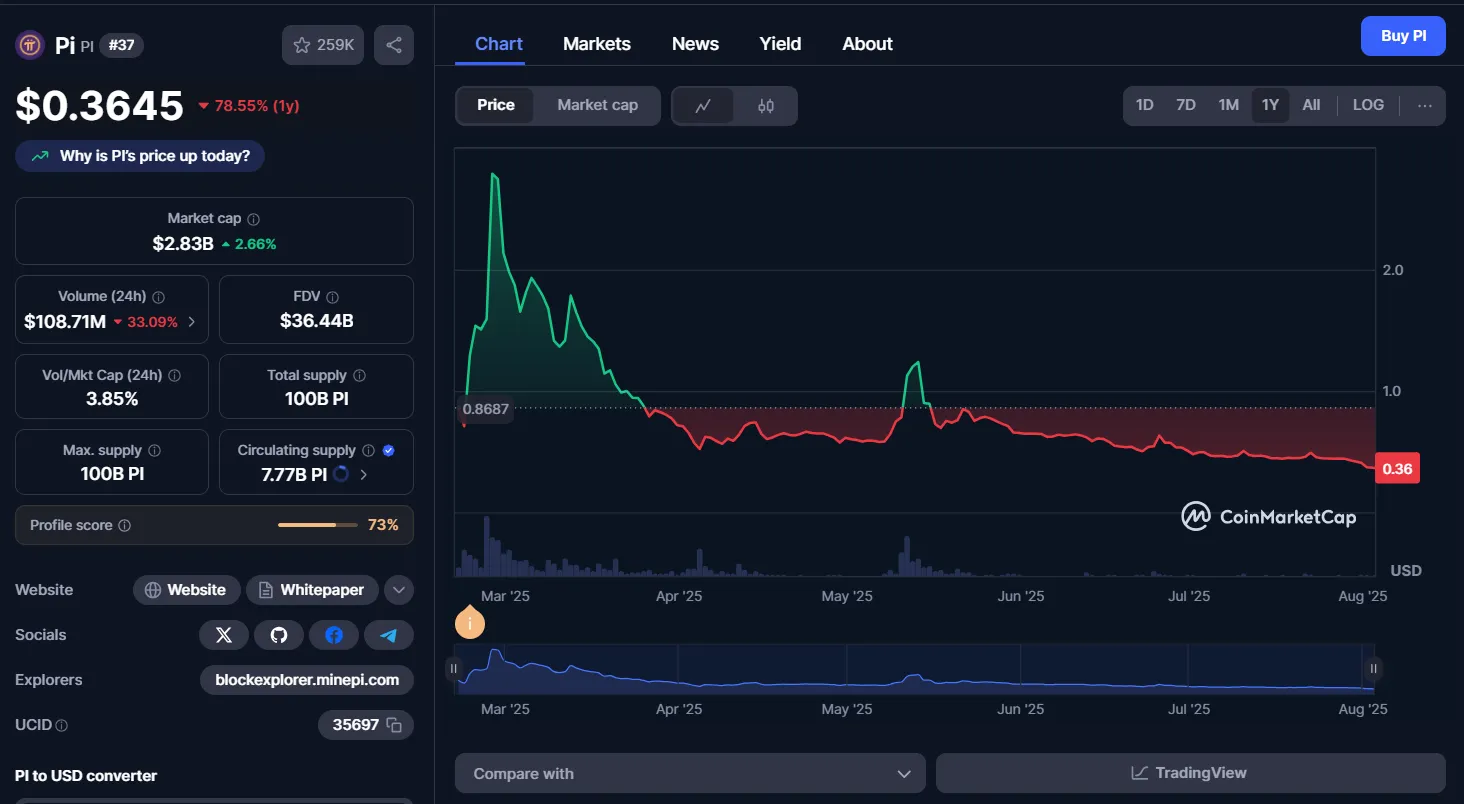
Task: Click the Buy PI button
Action: click(1403, 36)
